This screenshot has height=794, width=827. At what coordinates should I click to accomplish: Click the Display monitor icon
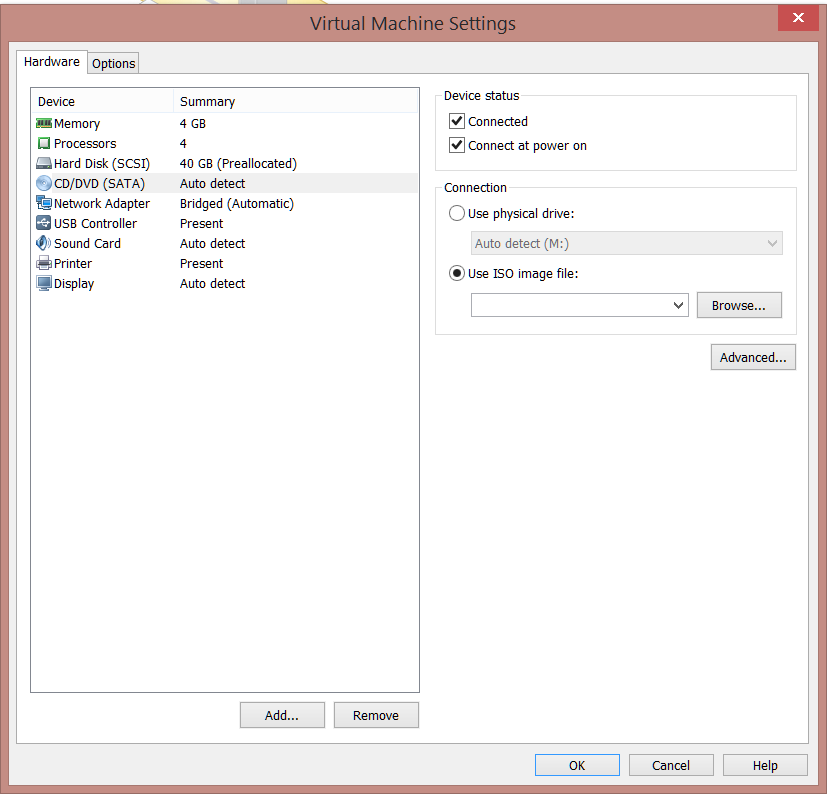click(x=44, y=283)
